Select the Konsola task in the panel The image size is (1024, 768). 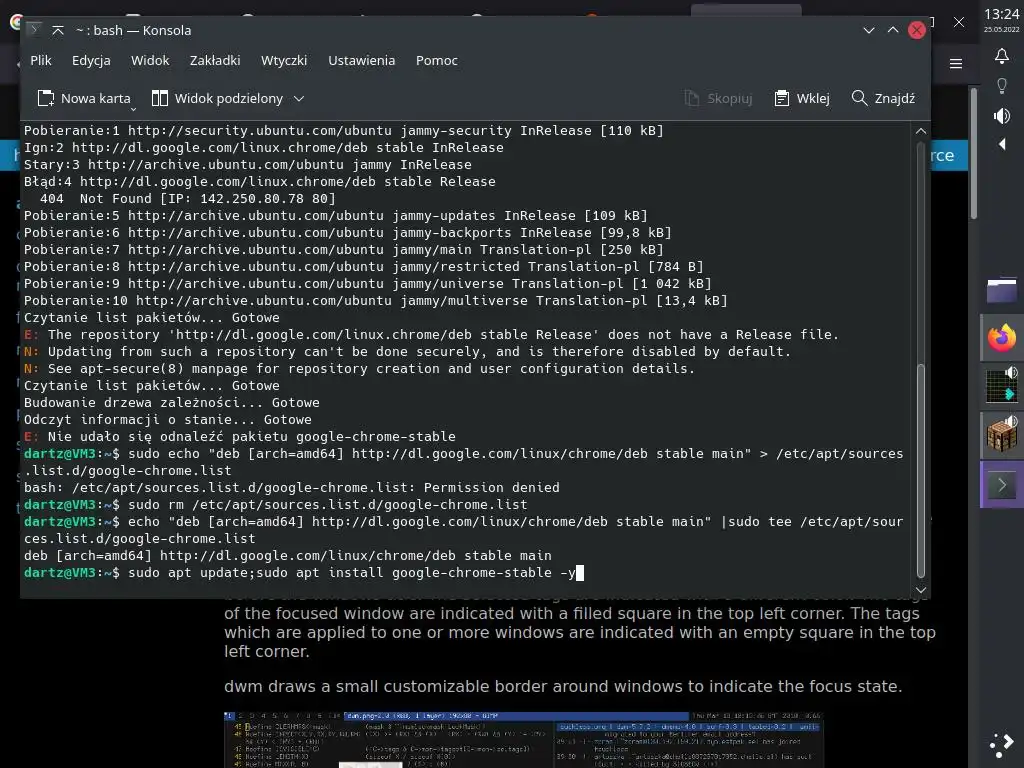pos(1002,484)
